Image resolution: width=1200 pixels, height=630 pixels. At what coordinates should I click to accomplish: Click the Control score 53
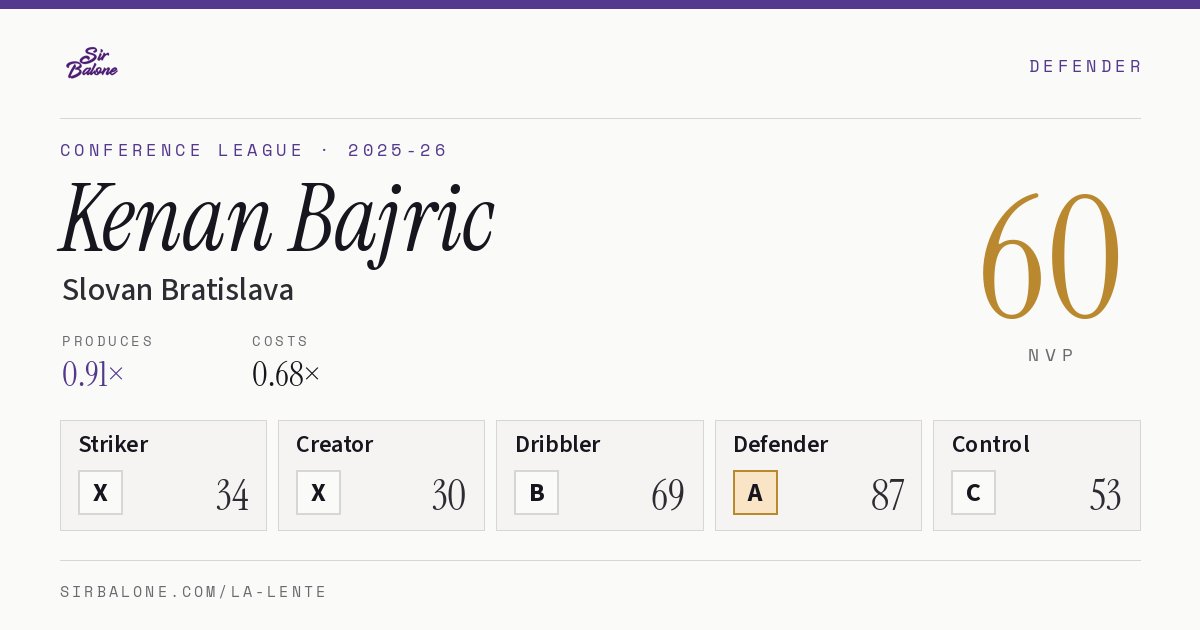pos(1105,495)
